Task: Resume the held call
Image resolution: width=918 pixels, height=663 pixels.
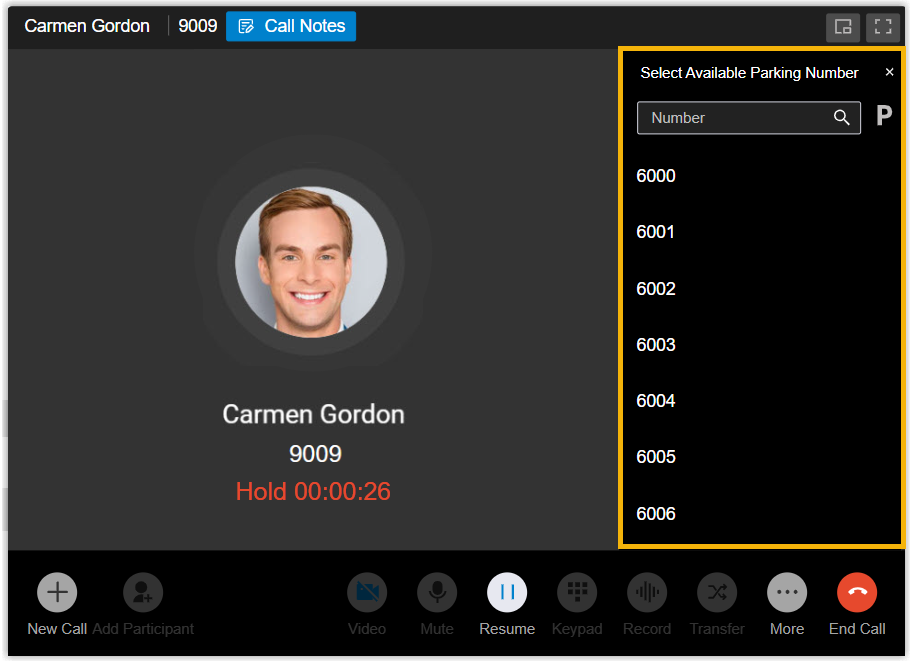Action: [x=507, y=592]
